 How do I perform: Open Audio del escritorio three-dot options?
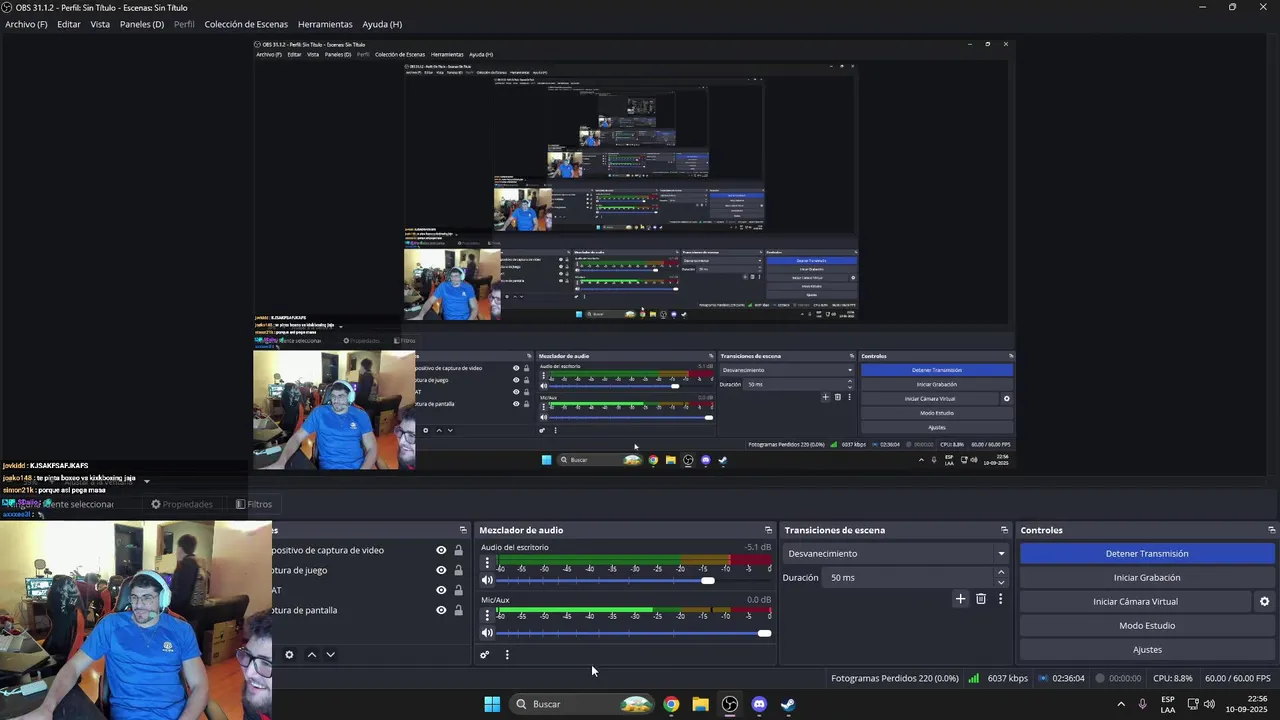click(487, 563)
